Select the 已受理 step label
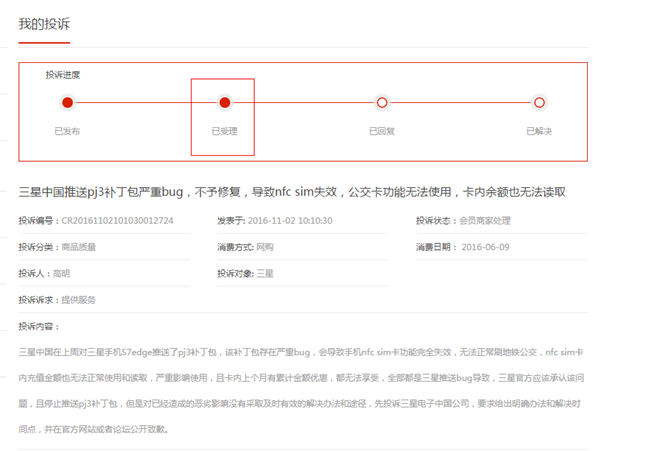The image size is (650, 451). click(x=224, y=131)
